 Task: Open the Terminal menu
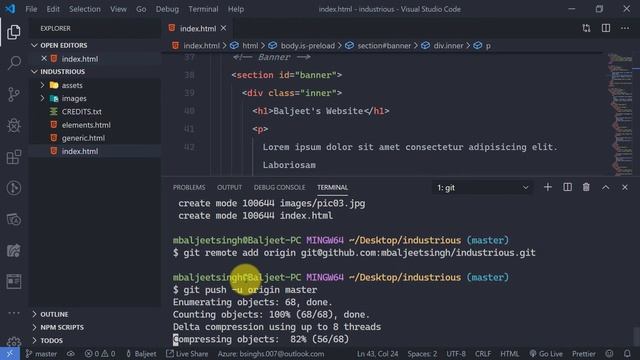coord(203,9)
